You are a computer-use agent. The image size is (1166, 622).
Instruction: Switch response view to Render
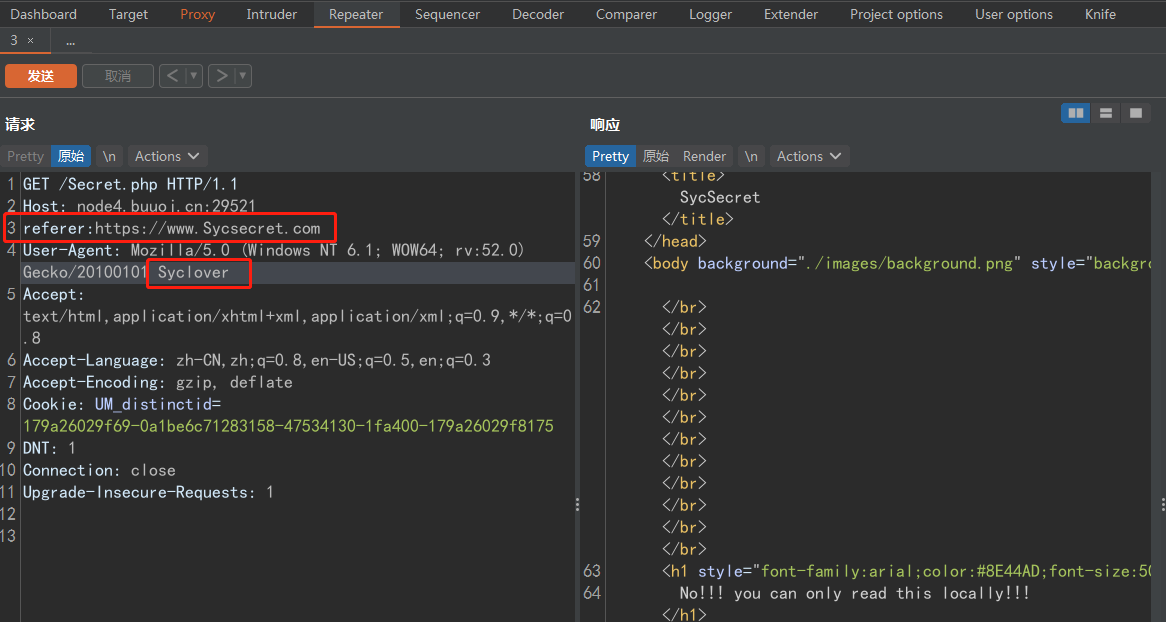coord(703,156)
